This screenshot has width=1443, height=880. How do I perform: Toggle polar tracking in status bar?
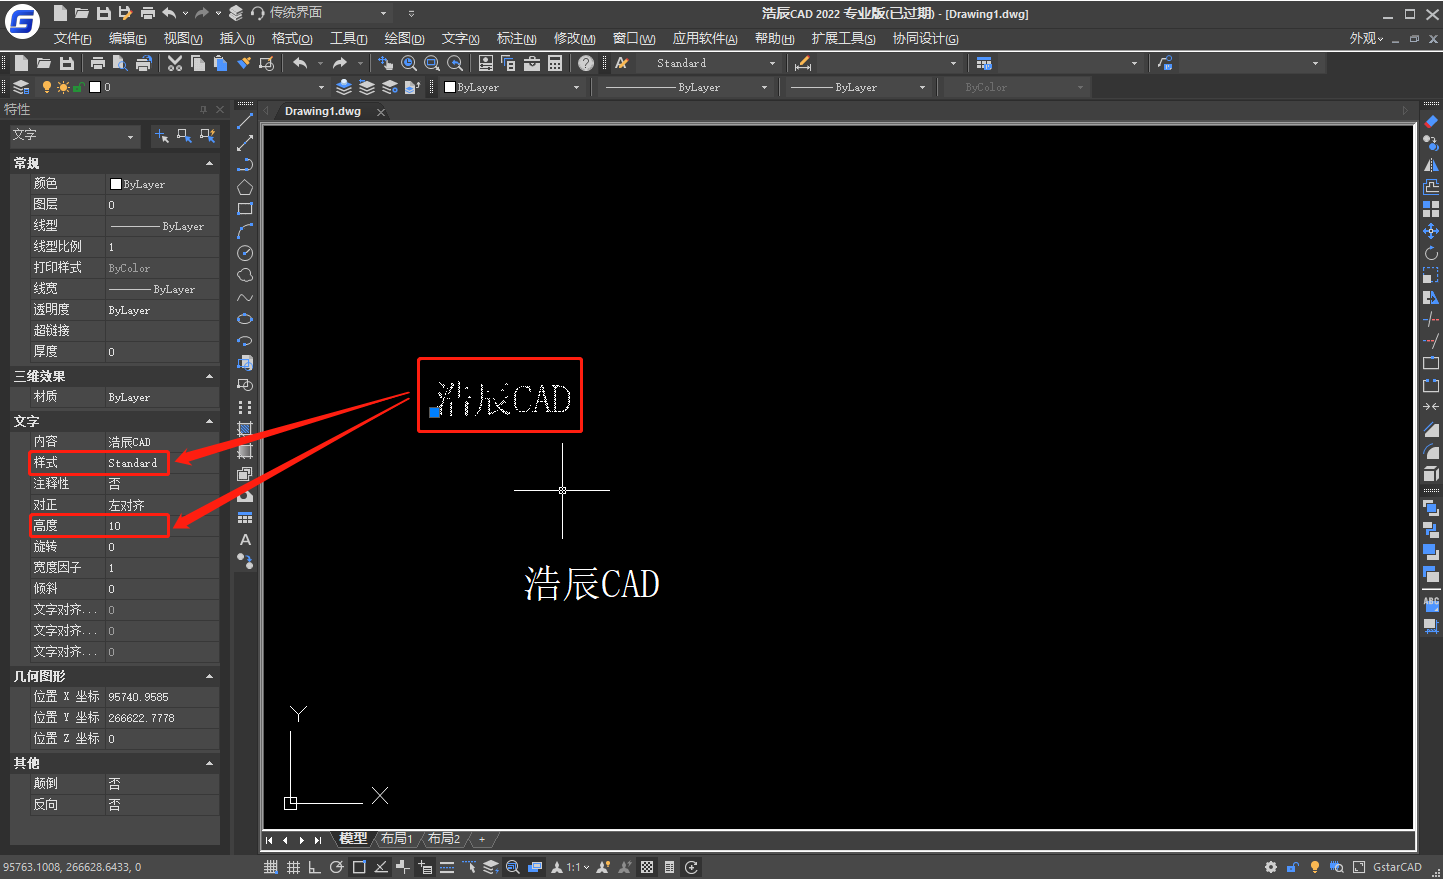(337, 867)
